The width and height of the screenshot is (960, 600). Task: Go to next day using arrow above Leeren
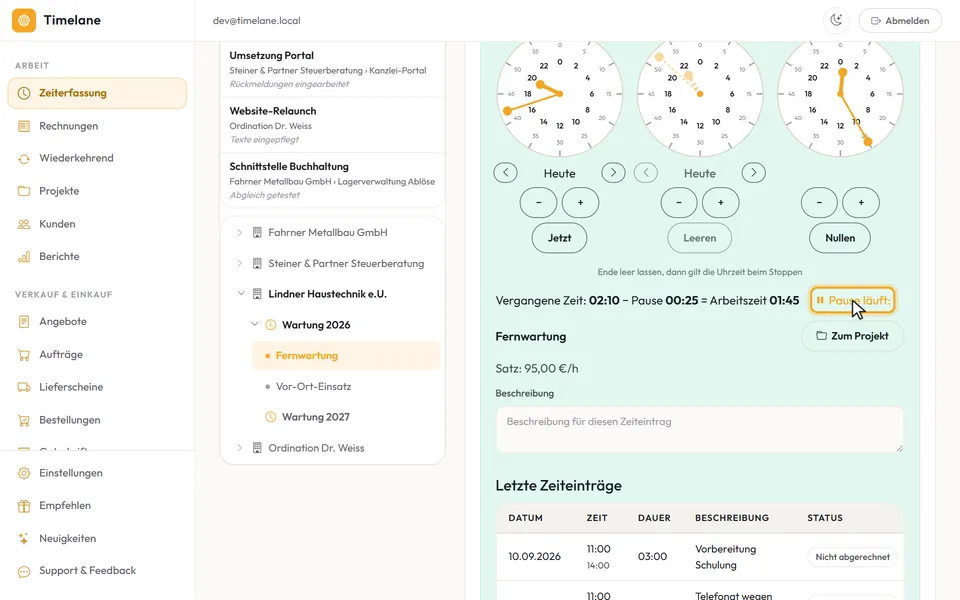tap(754, 173)
